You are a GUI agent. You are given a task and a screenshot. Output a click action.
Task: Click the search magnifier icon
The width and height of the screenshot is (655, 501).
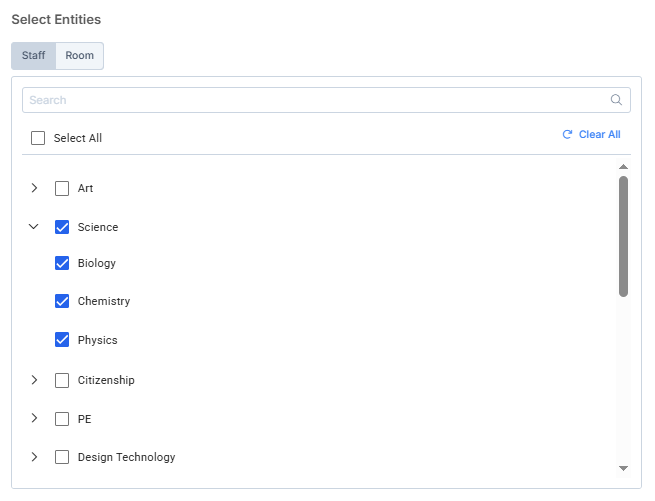(616, 100)
